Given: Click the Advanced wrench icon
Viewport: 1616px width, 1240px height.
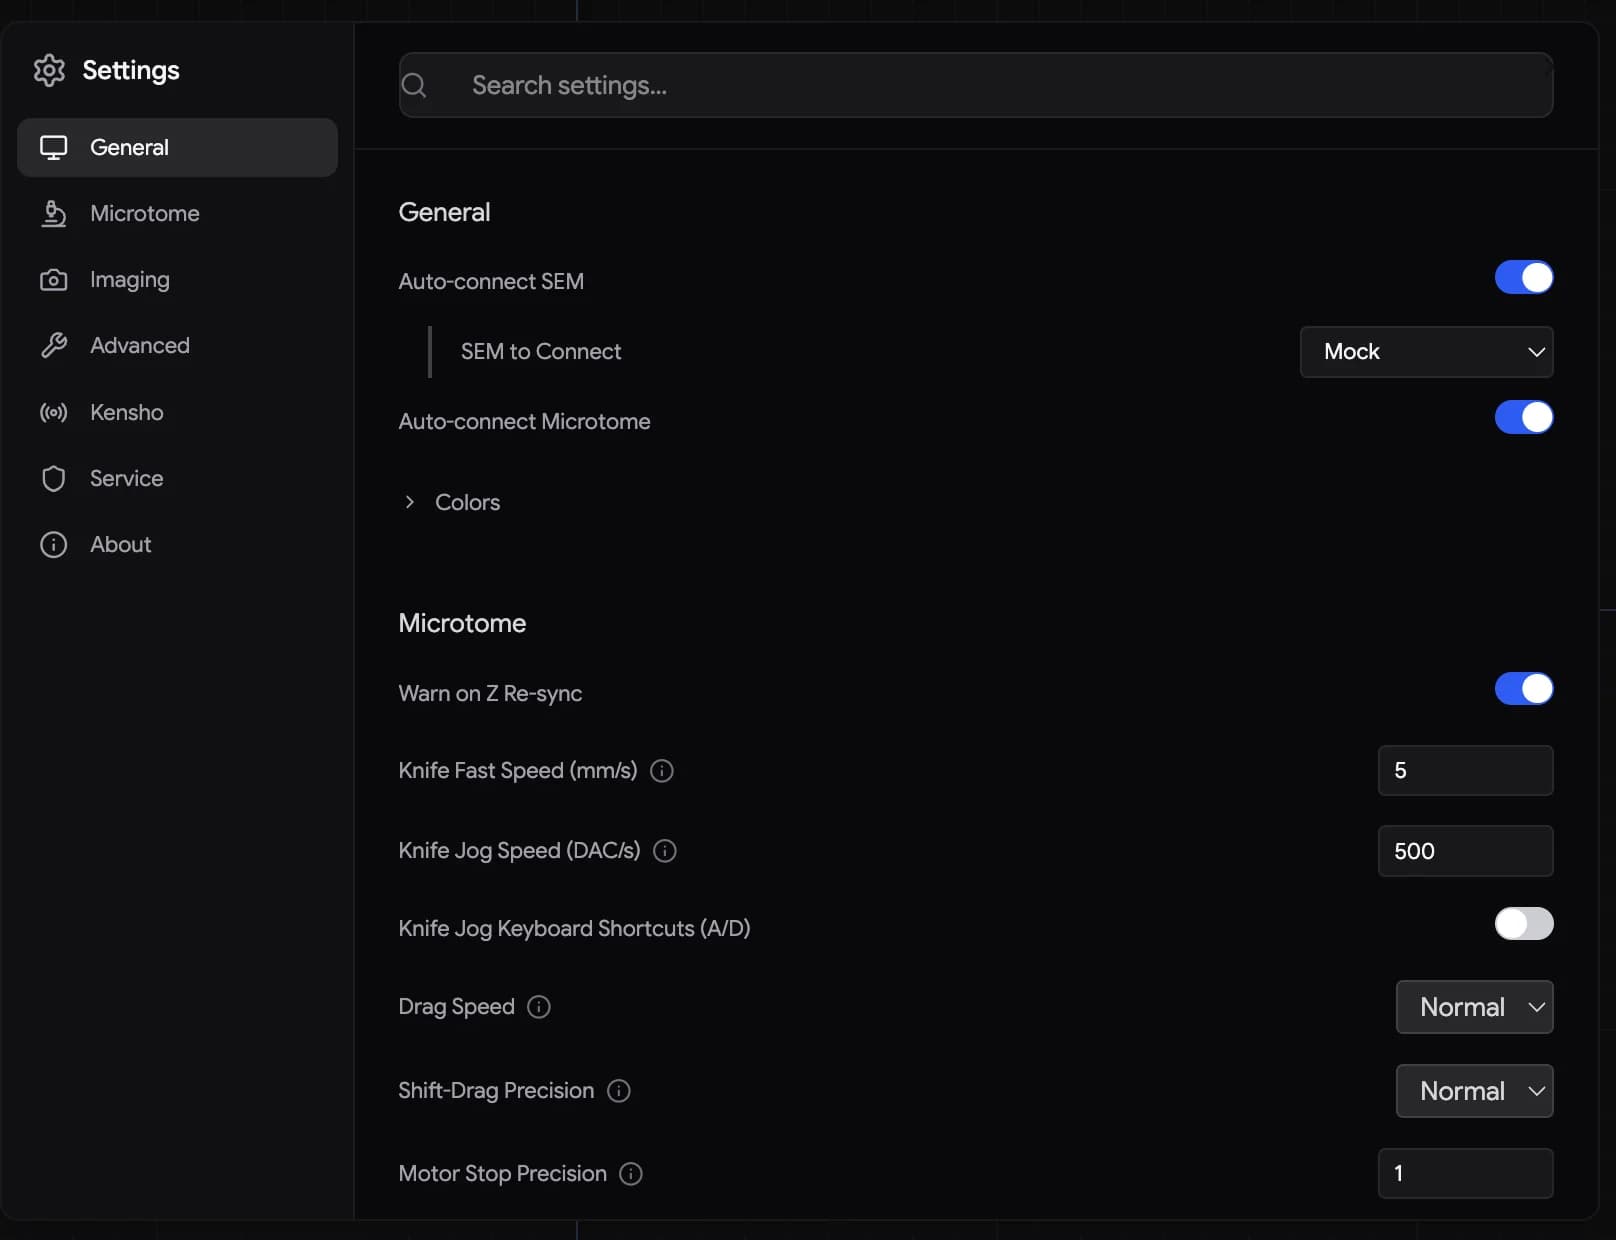Looking at the screenshot, I should coord(54,345).
